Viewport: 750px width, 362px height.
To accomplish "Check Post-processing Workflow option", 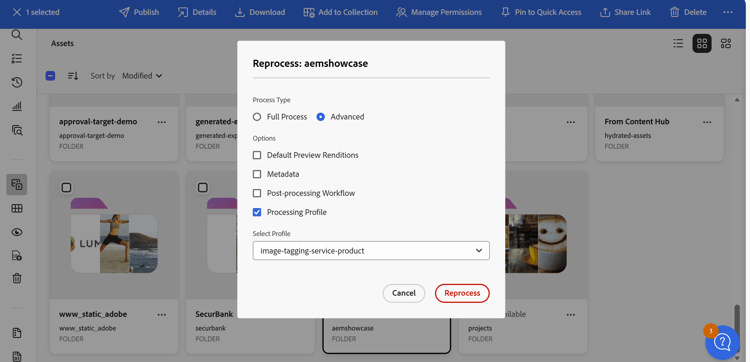I will 257,193.
